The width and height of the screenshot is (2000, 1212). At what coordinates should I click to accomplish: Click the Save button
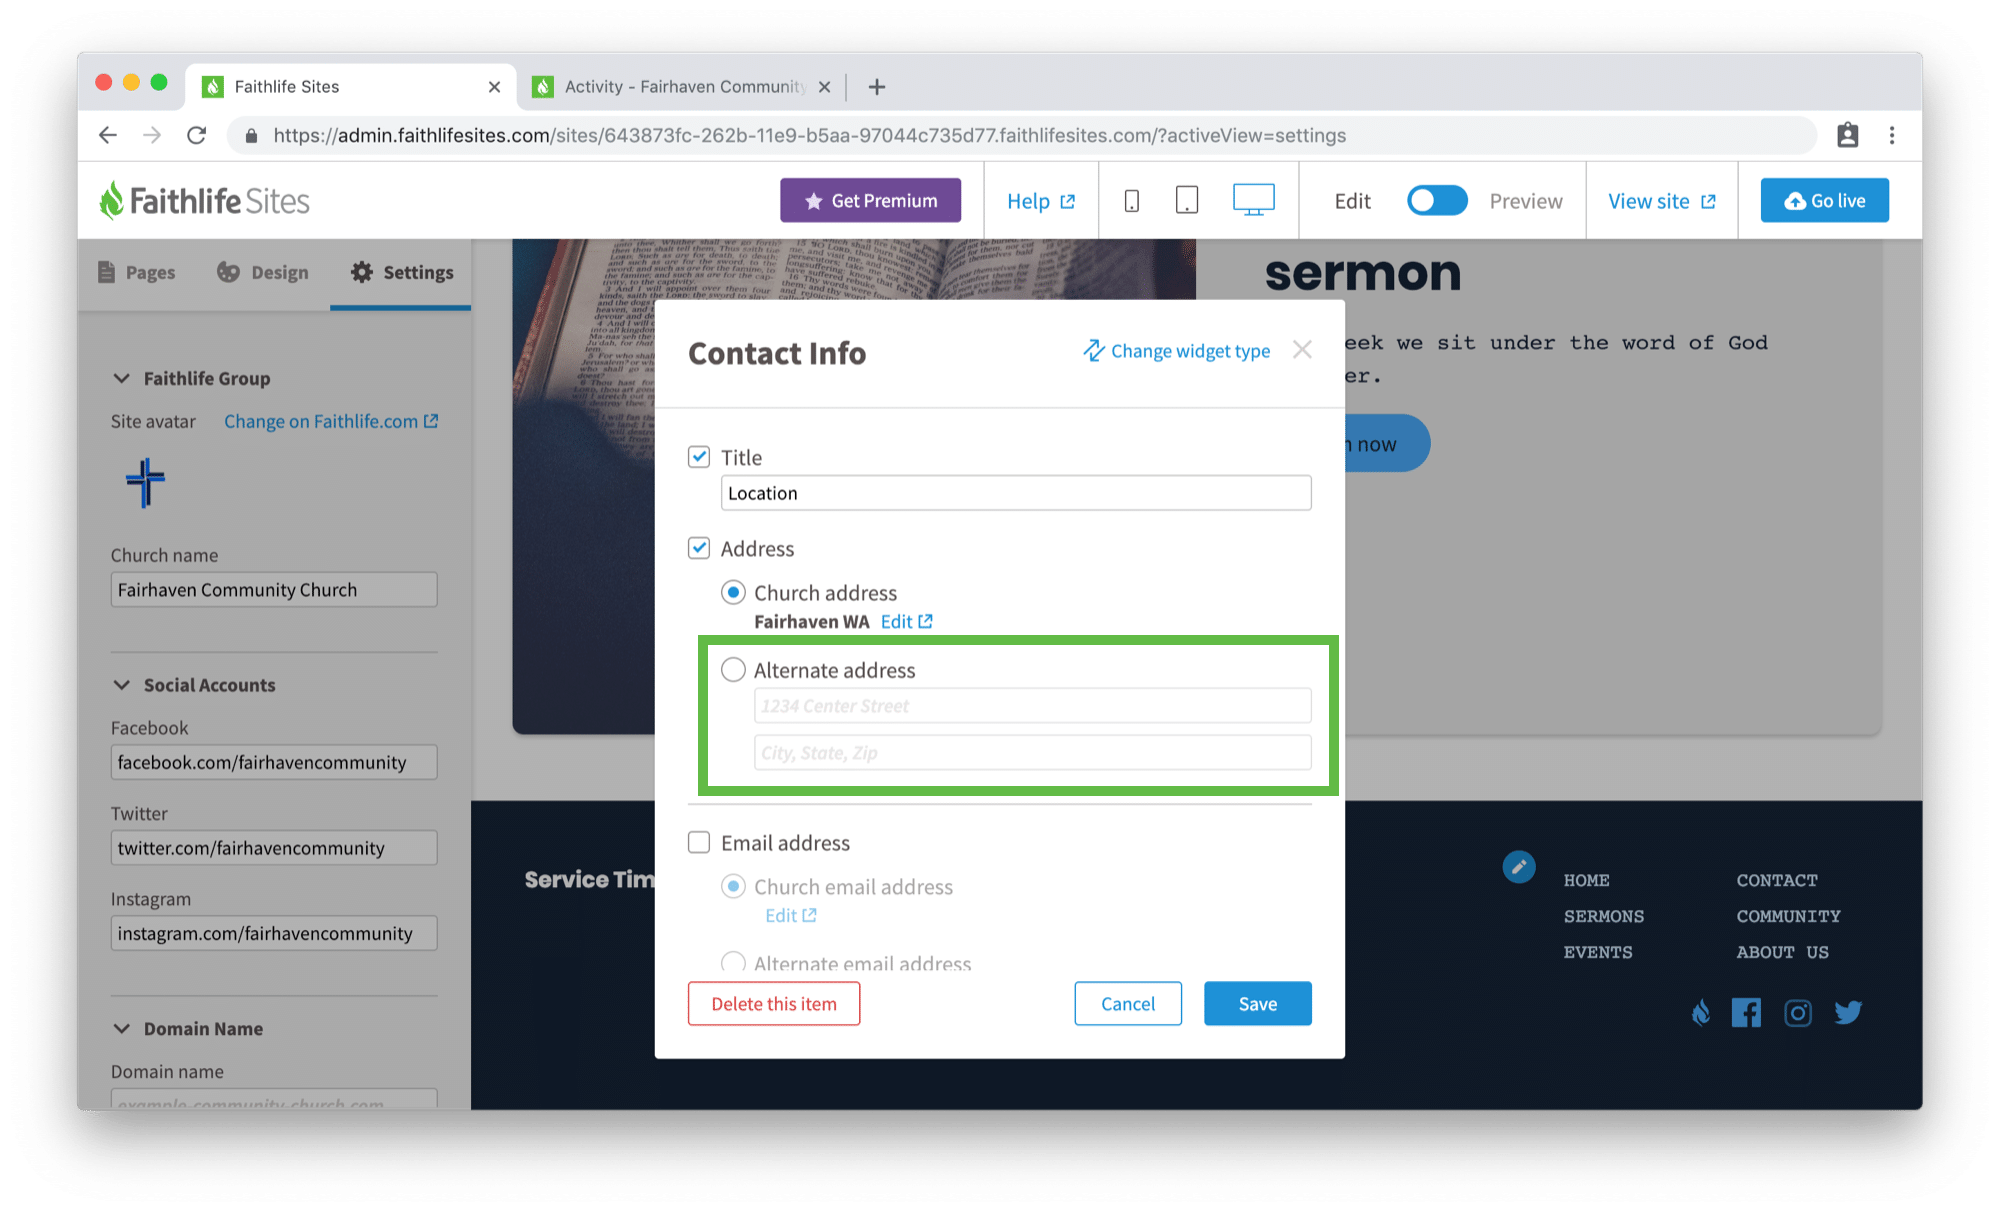point(1257,1003)
